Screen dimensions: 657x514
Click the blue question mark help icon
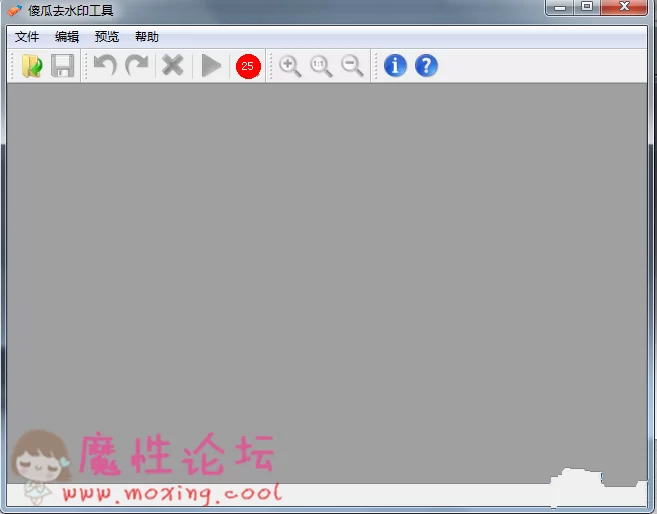point(426,66)
